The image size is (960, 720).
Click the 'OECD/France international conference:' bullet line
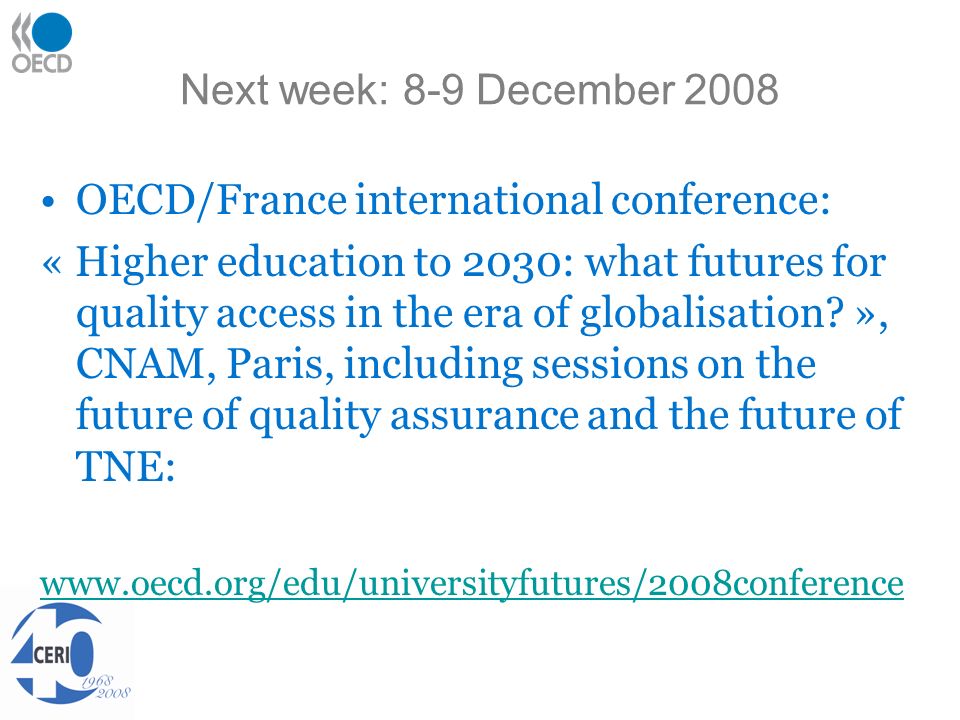point(452,200)
